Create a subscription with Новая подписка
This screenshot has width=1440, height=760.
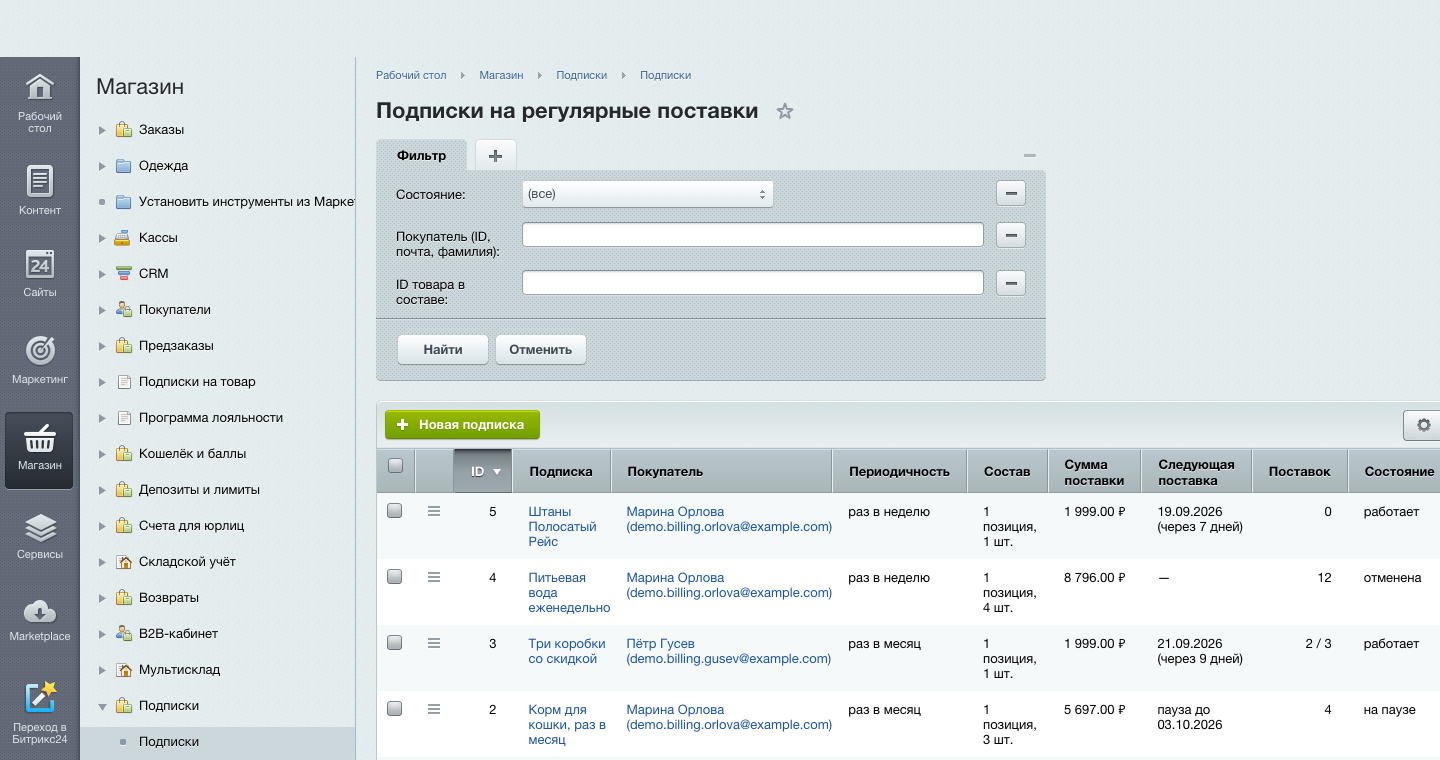(x=462, y=425)
